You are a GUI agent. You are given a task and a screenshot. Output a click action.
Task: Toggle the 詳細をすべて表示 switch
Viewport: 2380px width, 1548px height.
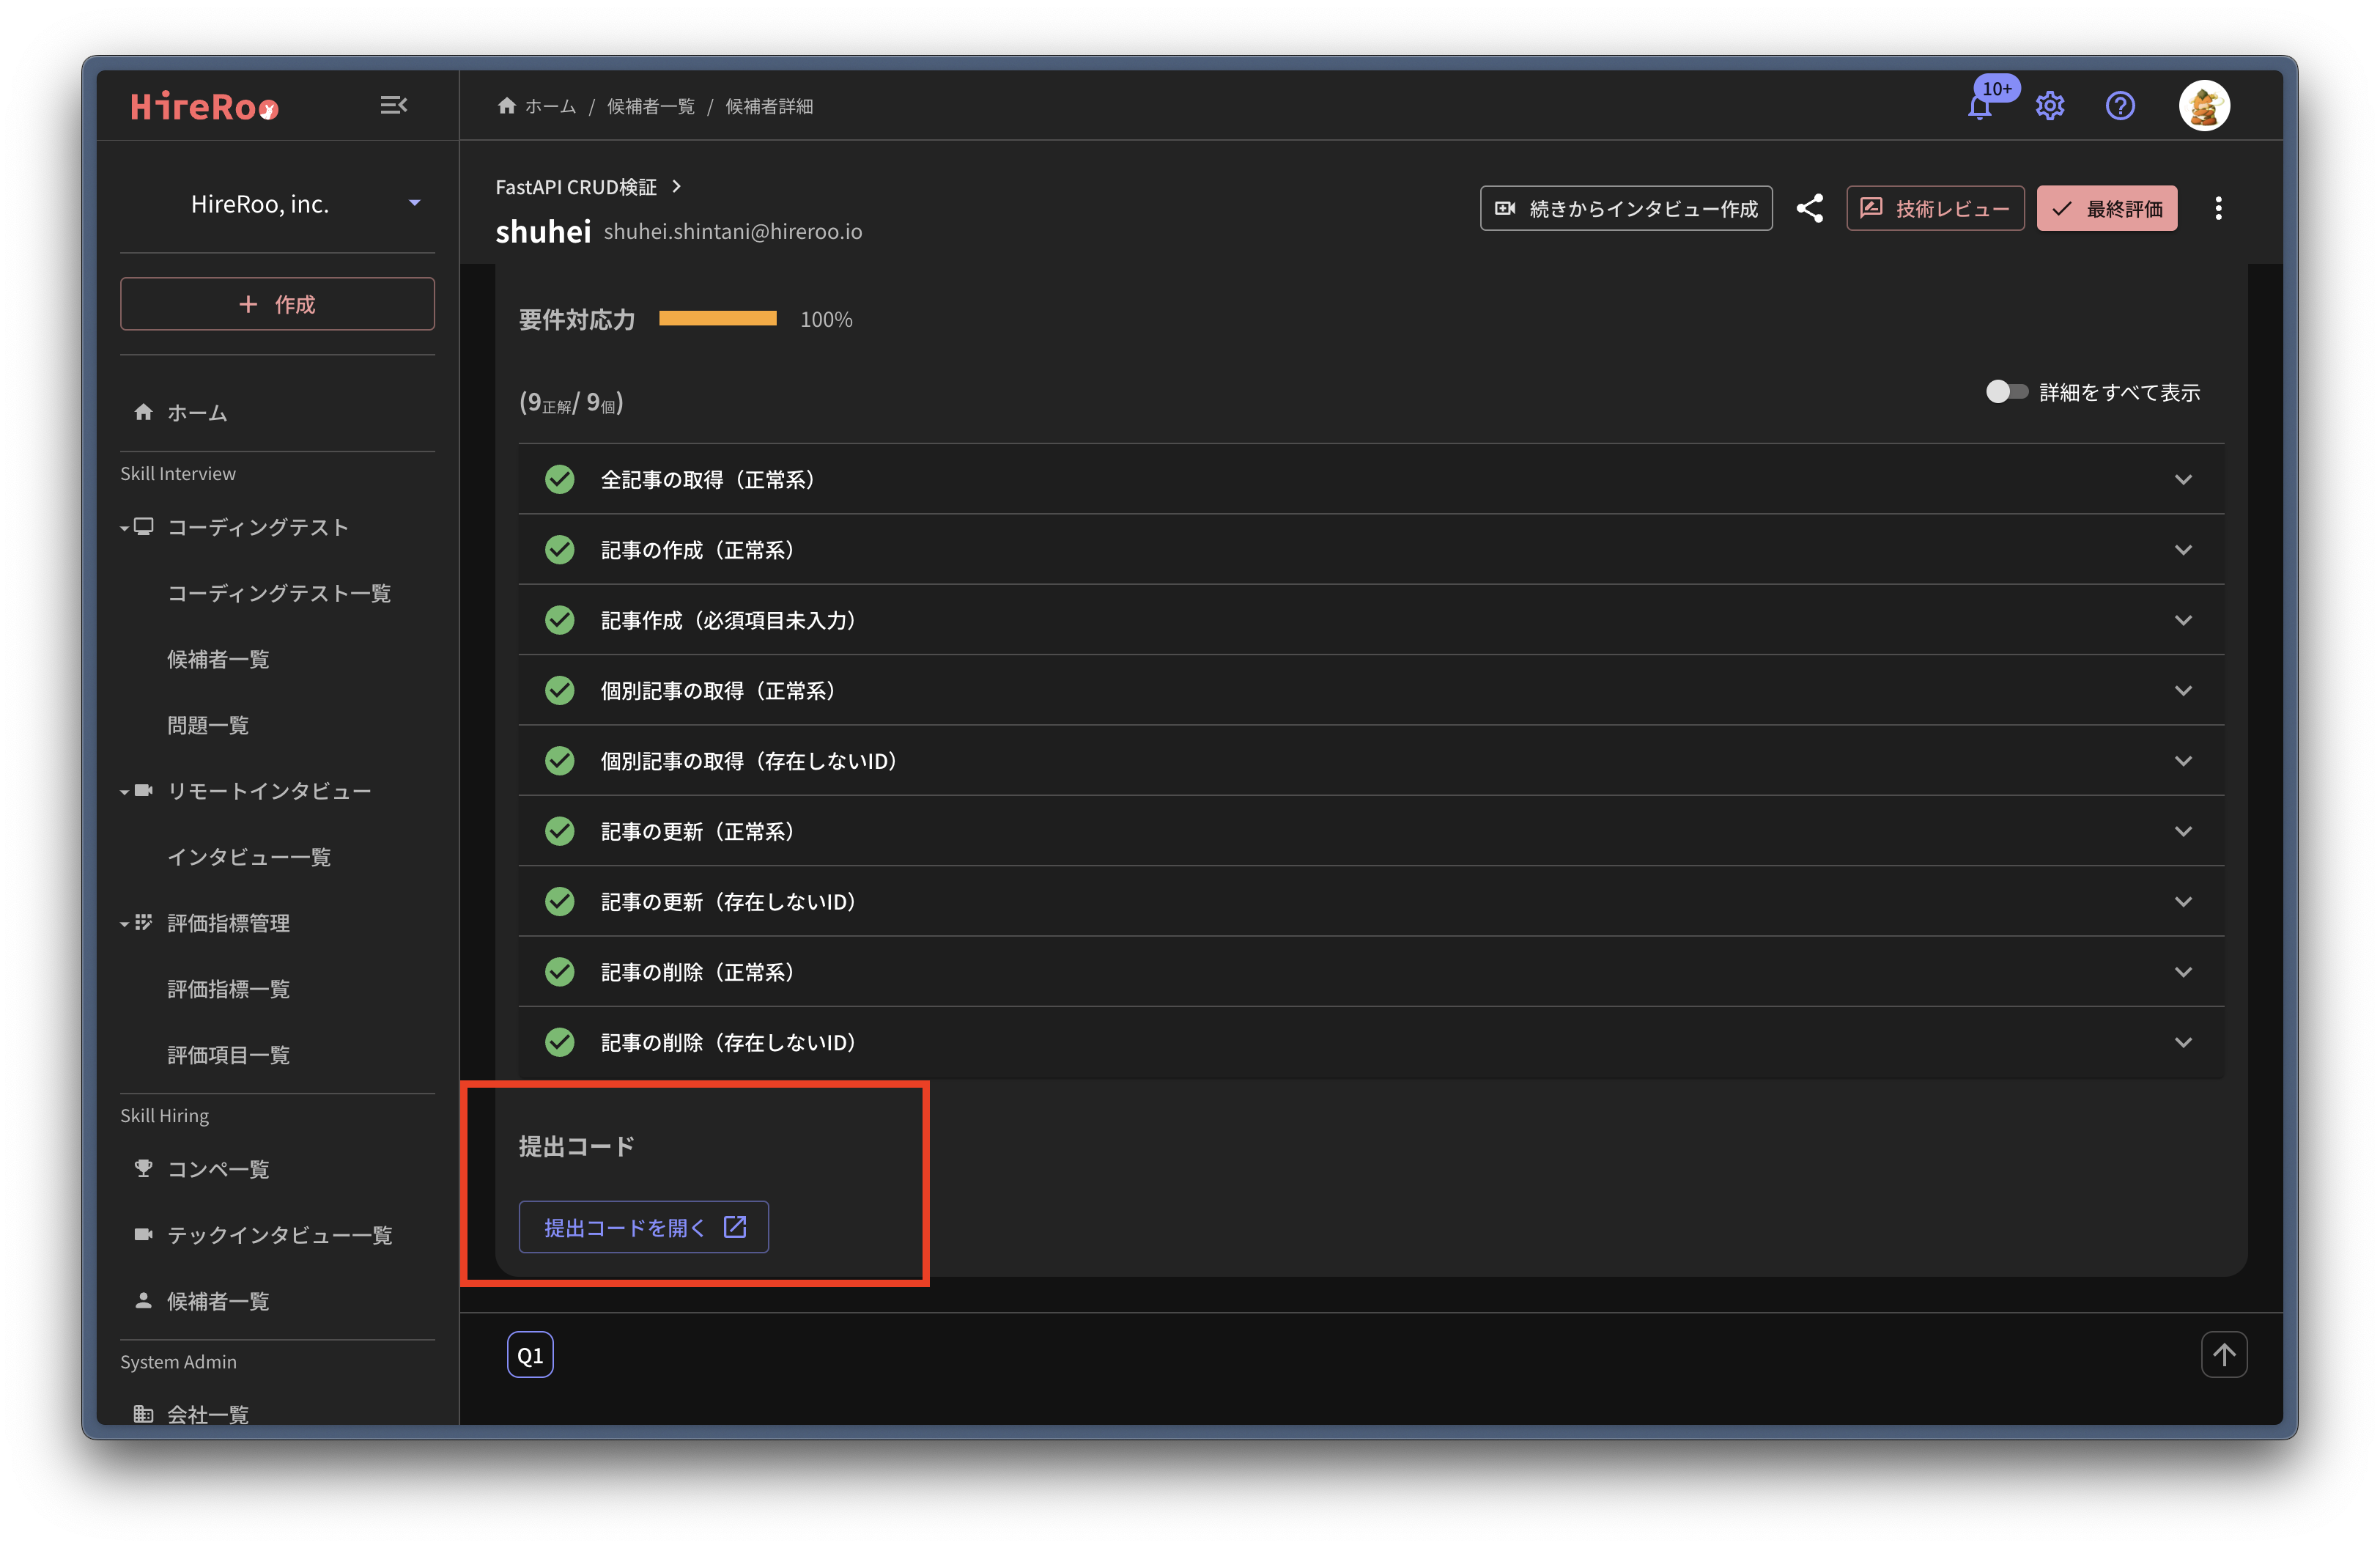[2005, 392]
